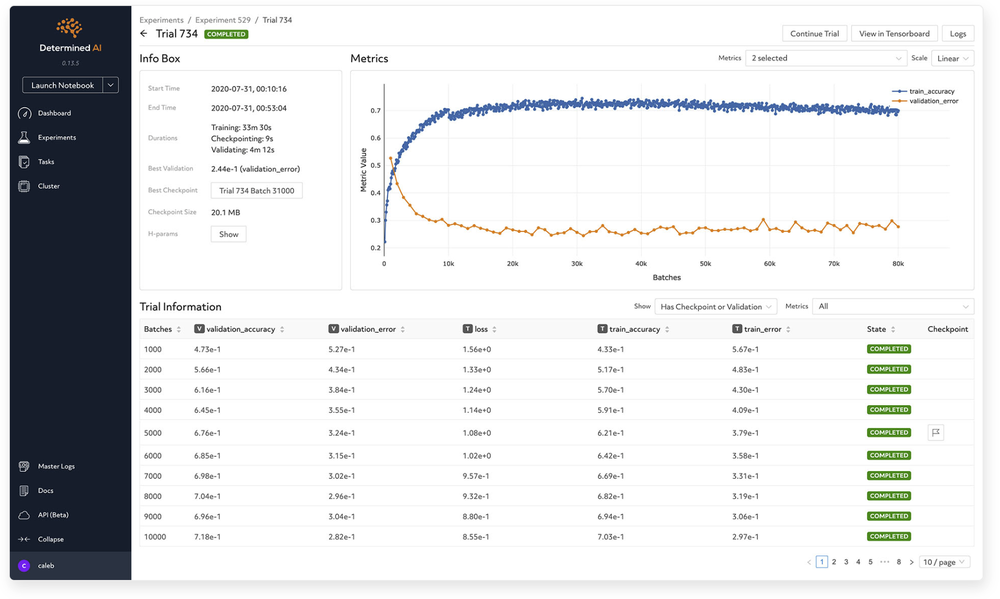1000x599 pixels.
Task: Click View in Tensorboard button
Action: pos(894,34)
